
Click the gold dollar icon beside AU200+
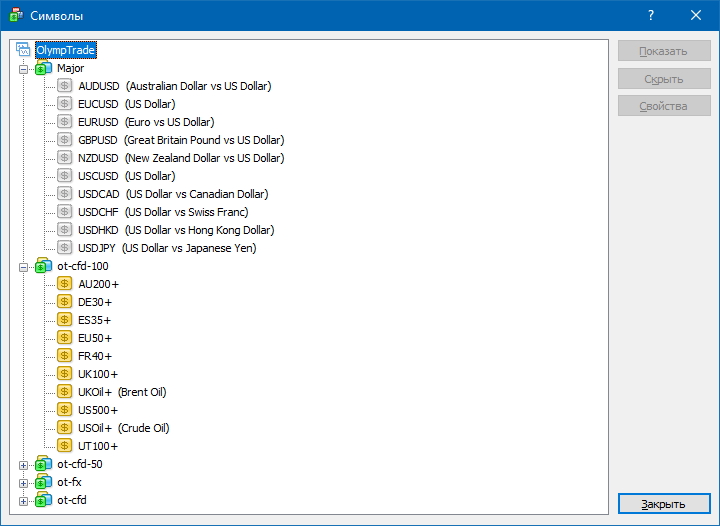(65, 284)
